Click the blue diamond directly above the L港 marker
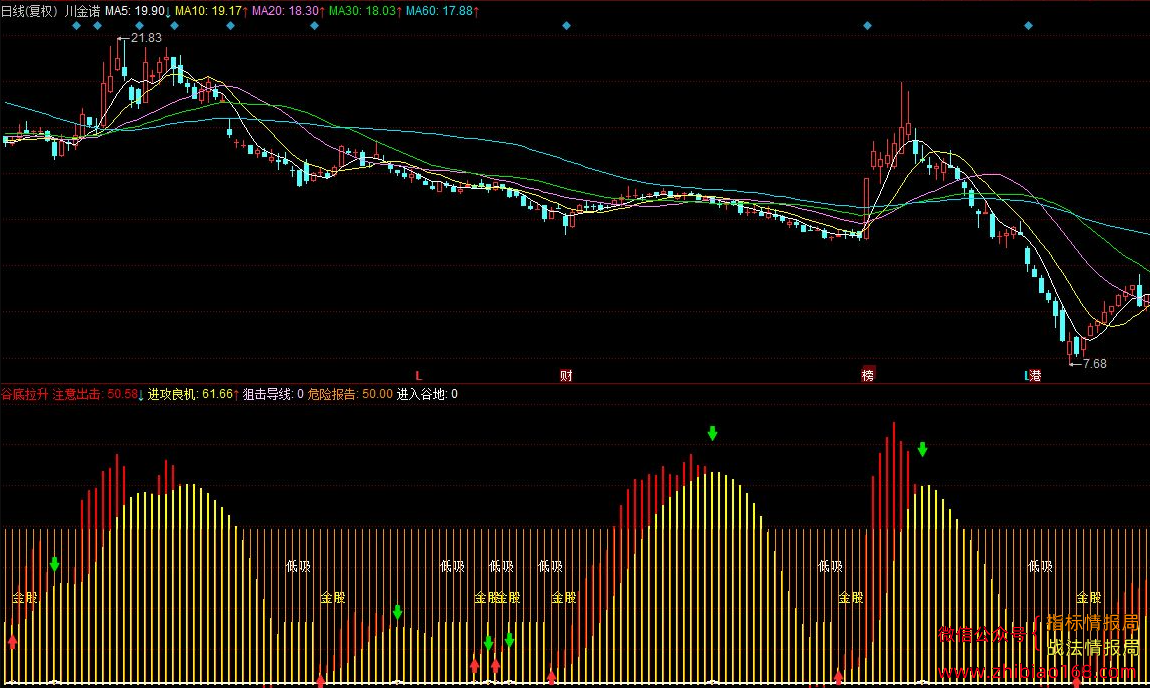This screenshot has width=1150, height=688. pos(1028,26)
